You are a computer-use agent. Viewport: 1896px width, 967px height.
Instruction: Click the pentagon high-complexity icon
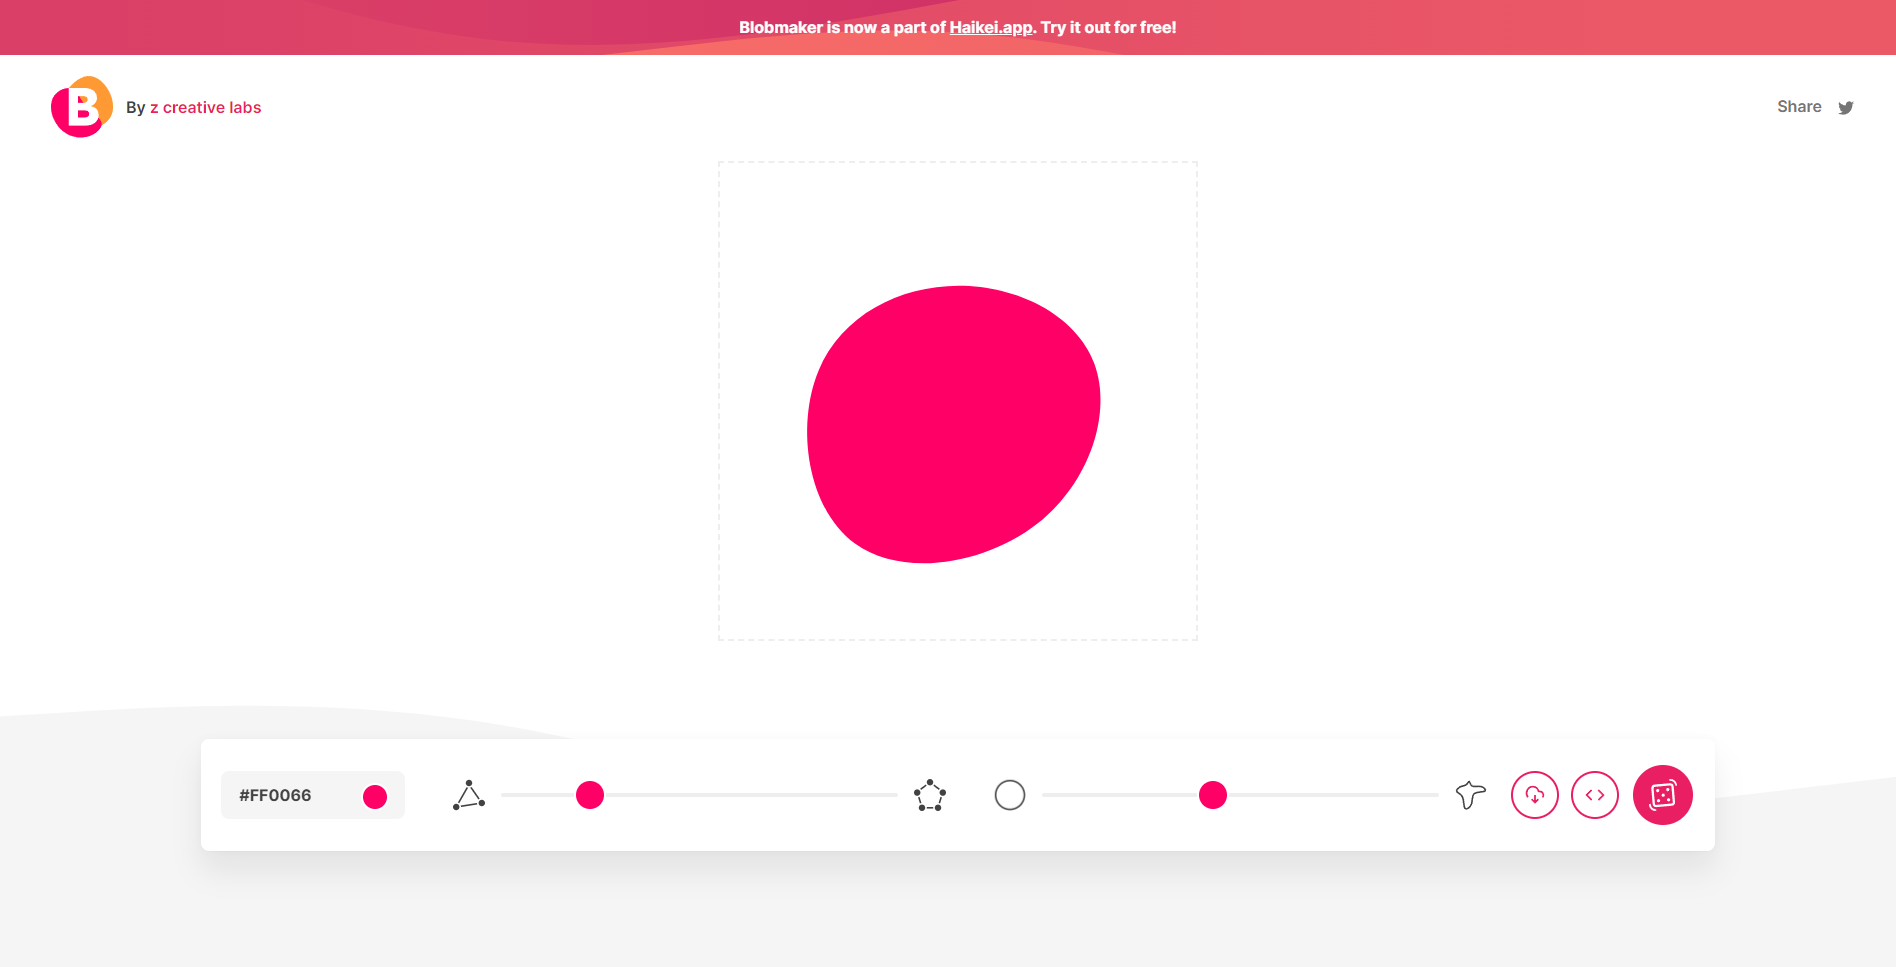tap(930, 795)
